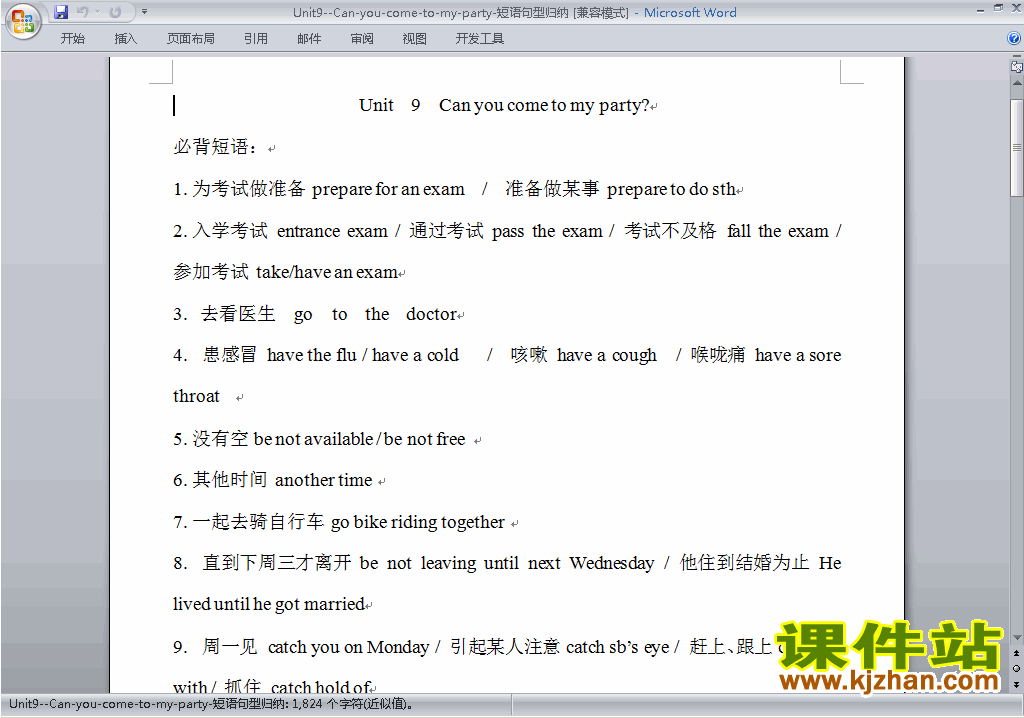Viewport: 1024px width, 718px height.
Task: Toggle the ruler icon above the scrollbar
Action: point(1016,67)
